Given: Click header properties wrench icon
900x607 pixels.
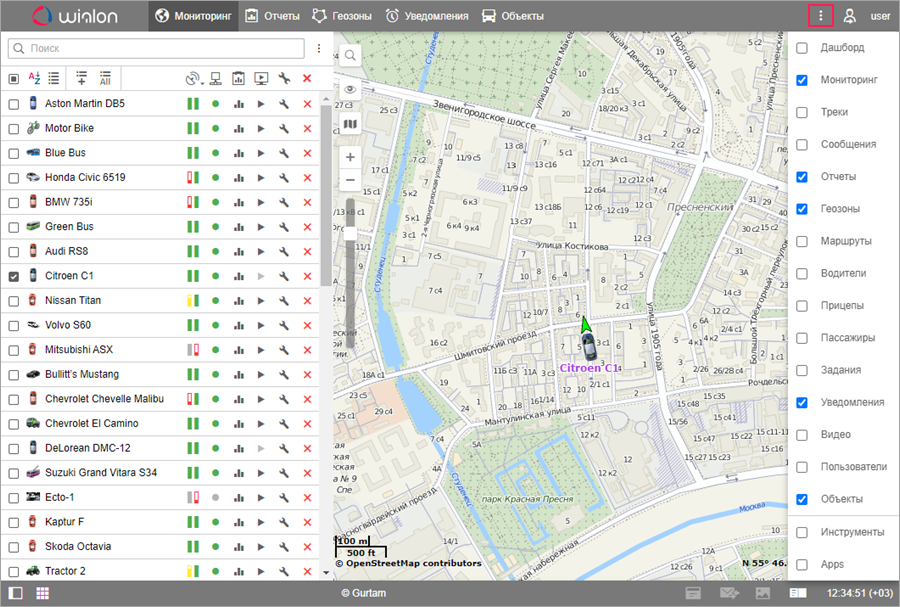Looking at the screenshot, I should click(284, 79).
